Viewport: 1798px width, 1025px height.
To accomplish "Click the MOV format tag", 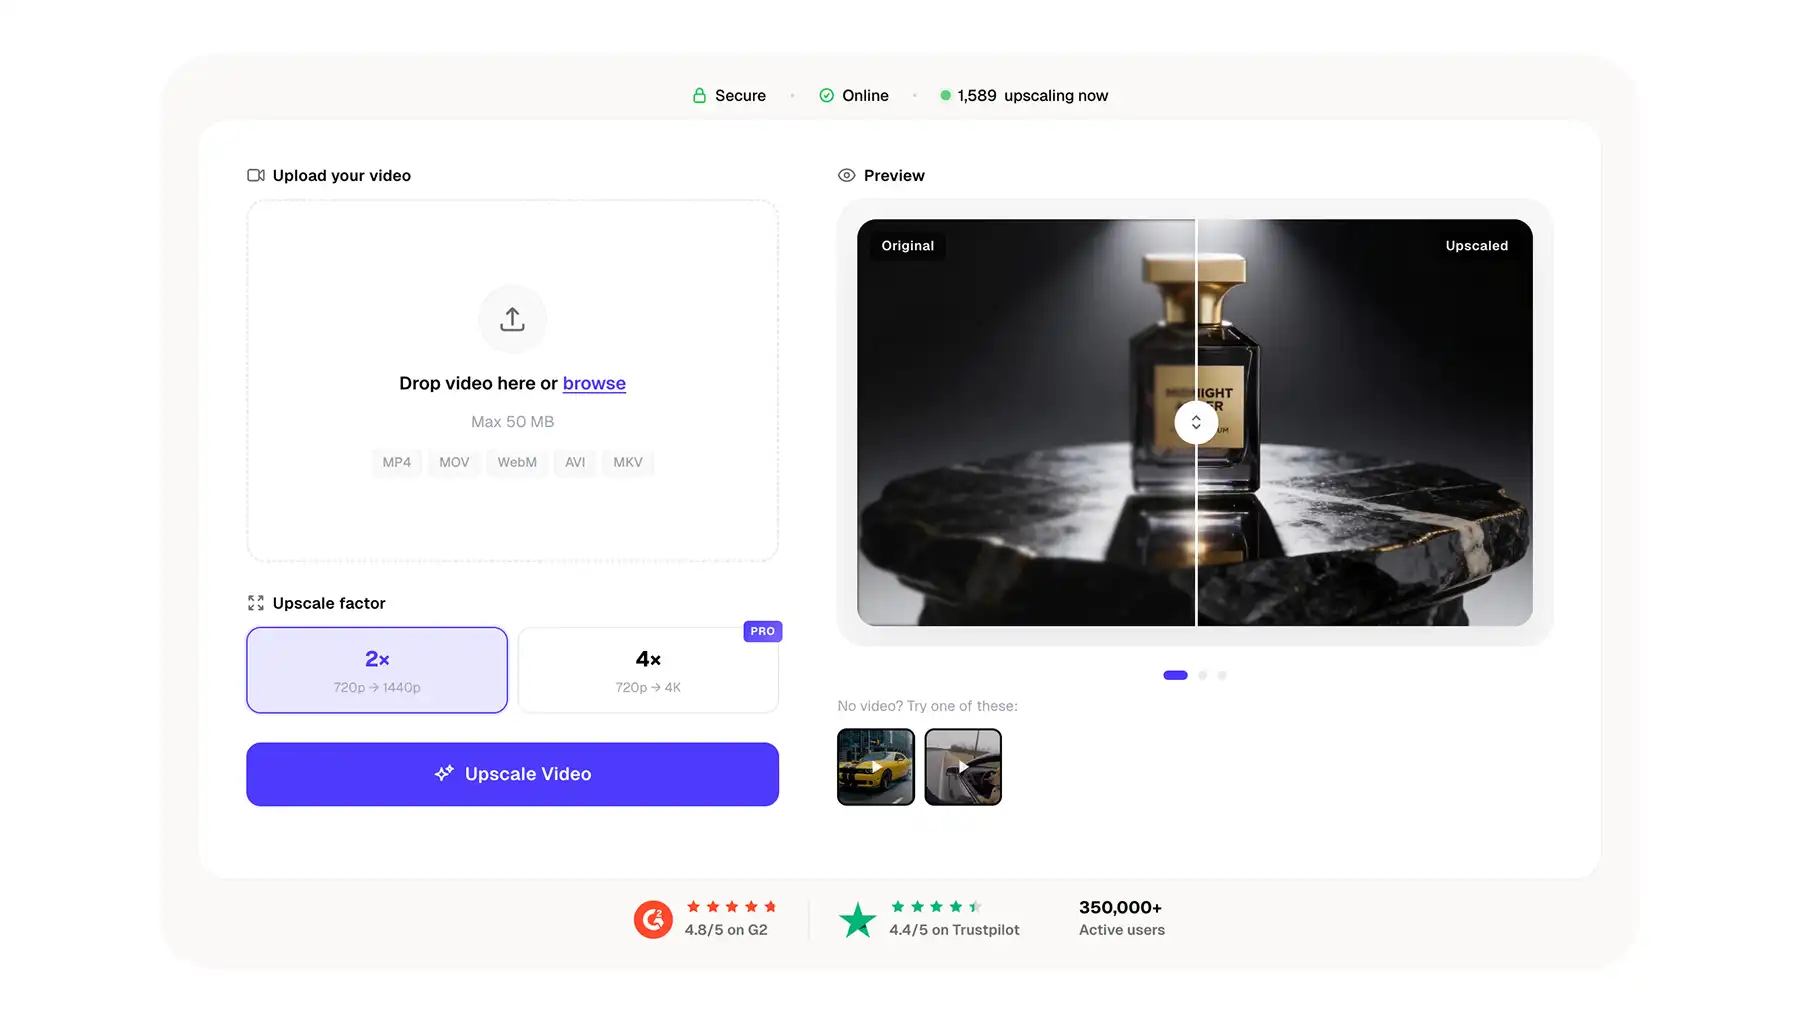I will coord(454,462).
